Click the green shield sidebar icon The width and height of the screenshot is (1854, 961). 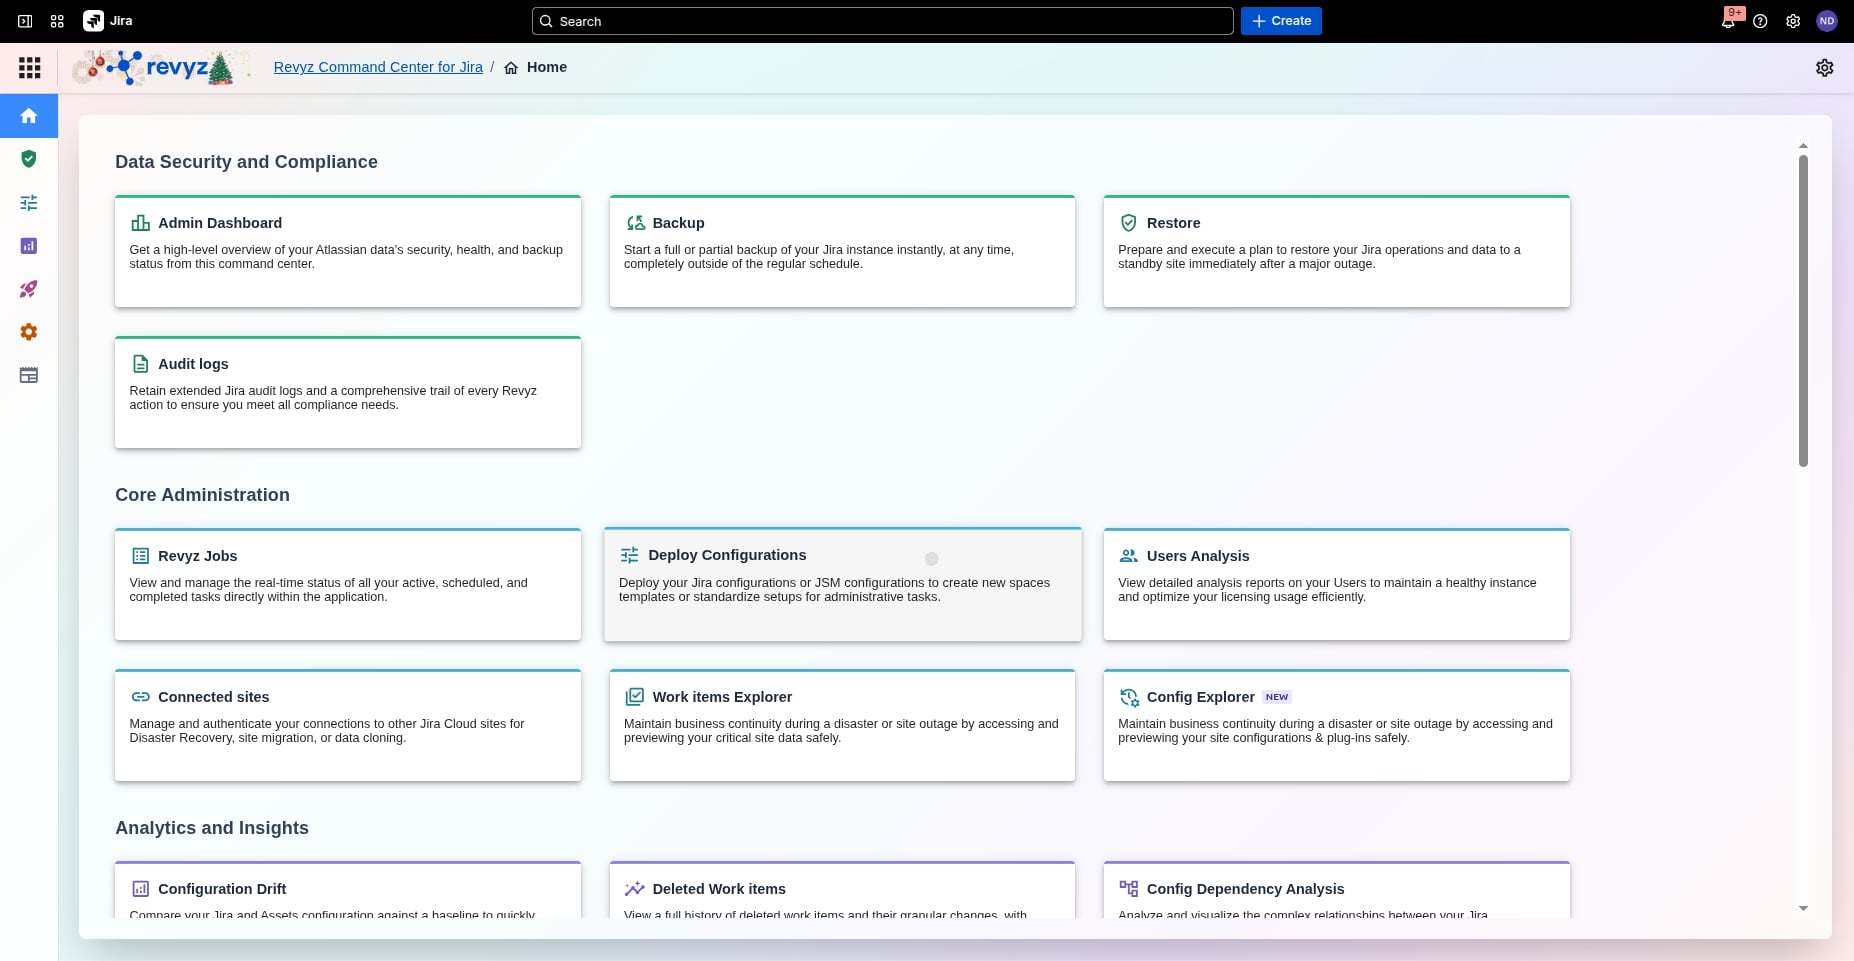click(29, 159)
